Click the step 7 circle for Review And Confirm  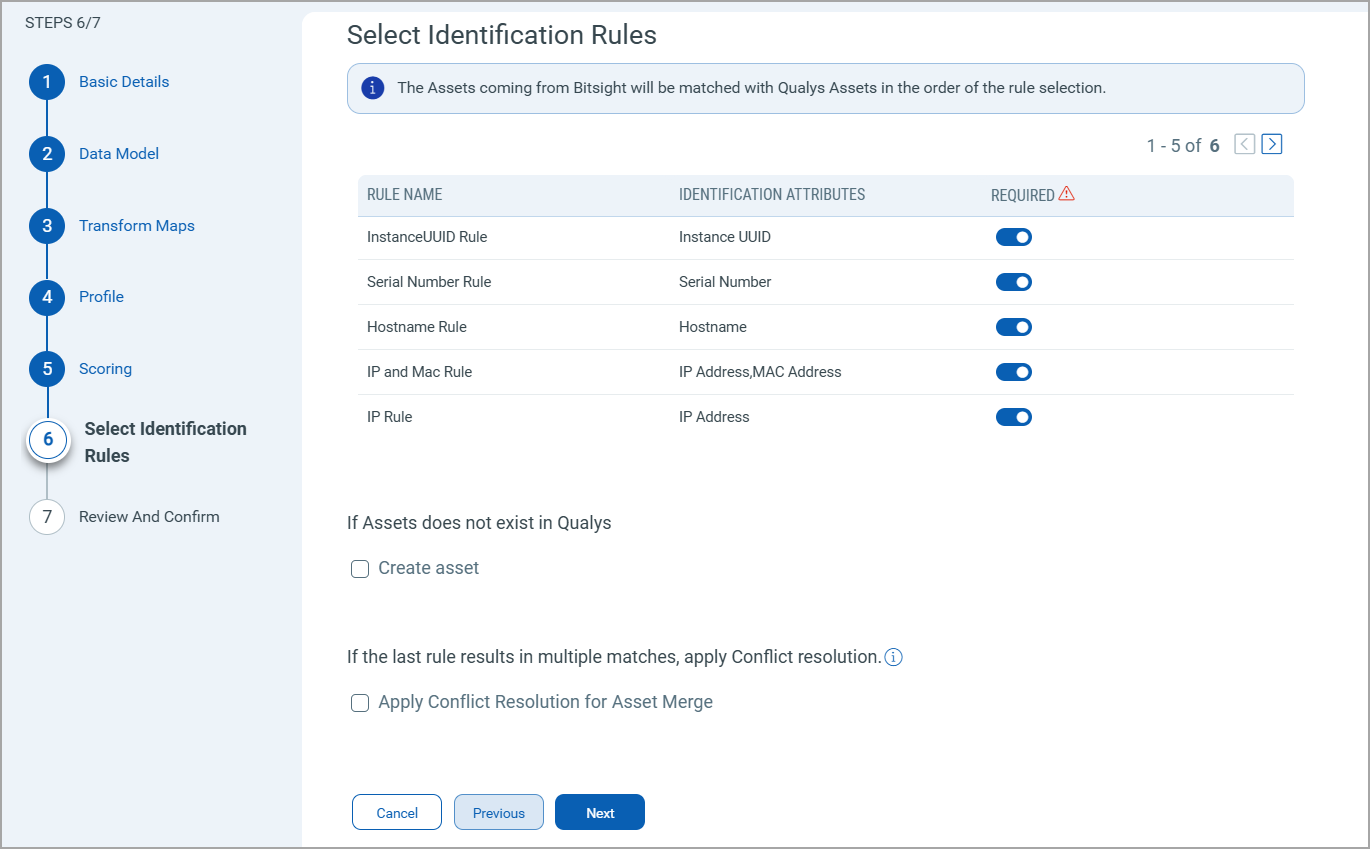pos(46,517)
